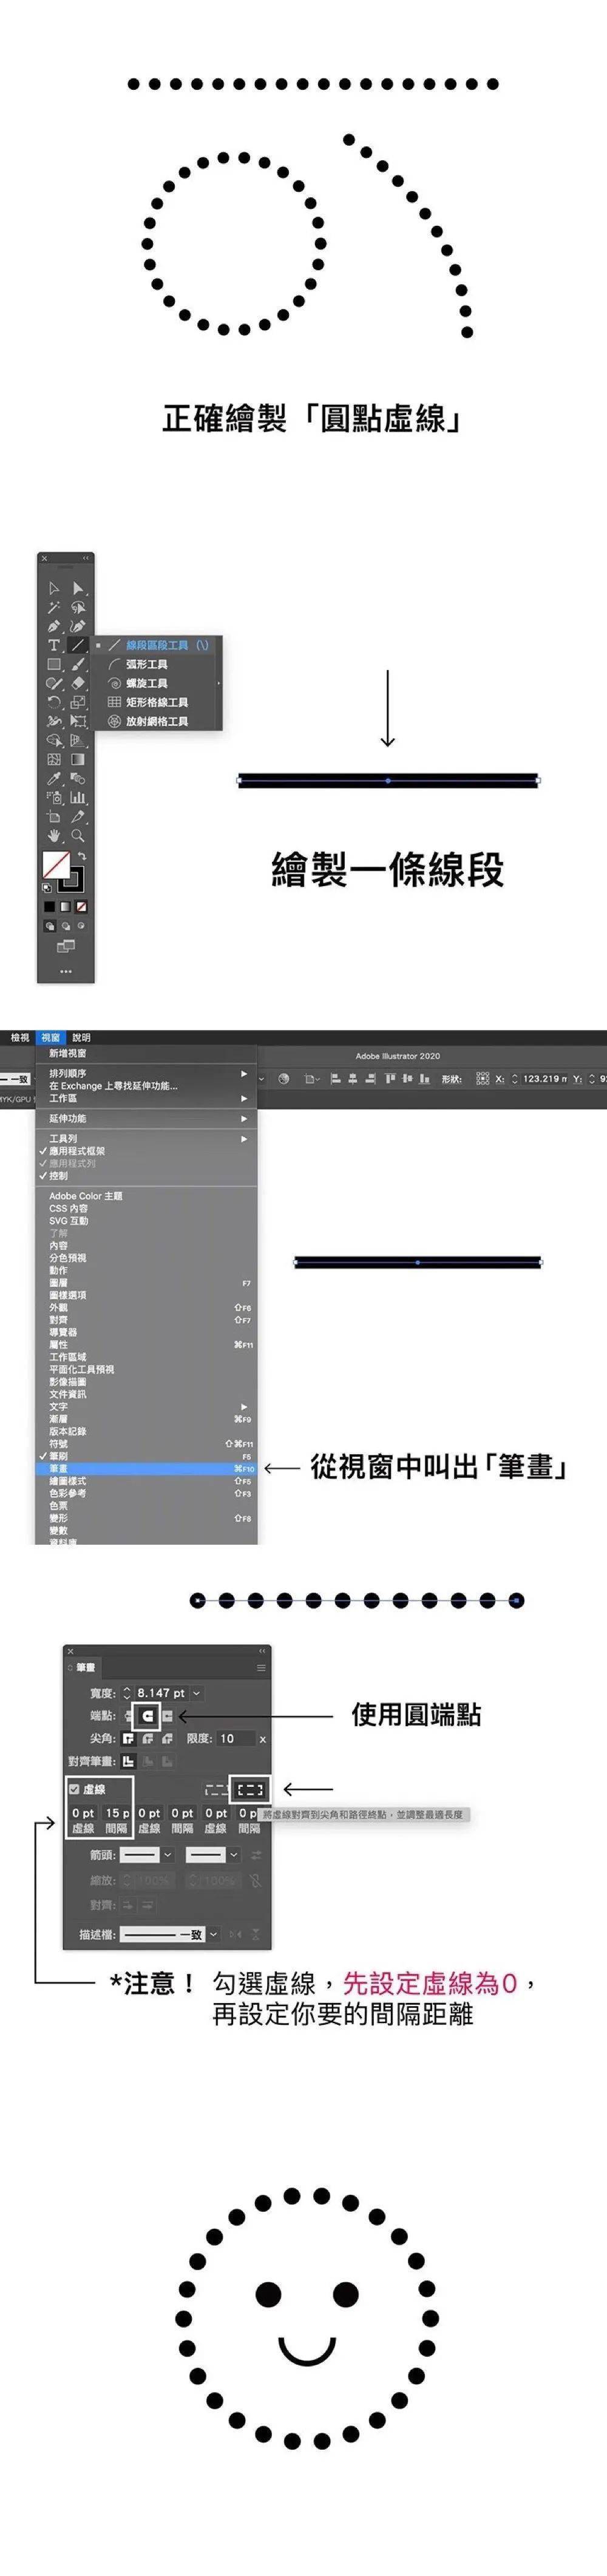Click the align dashes to corners icon

[249, 1789]
